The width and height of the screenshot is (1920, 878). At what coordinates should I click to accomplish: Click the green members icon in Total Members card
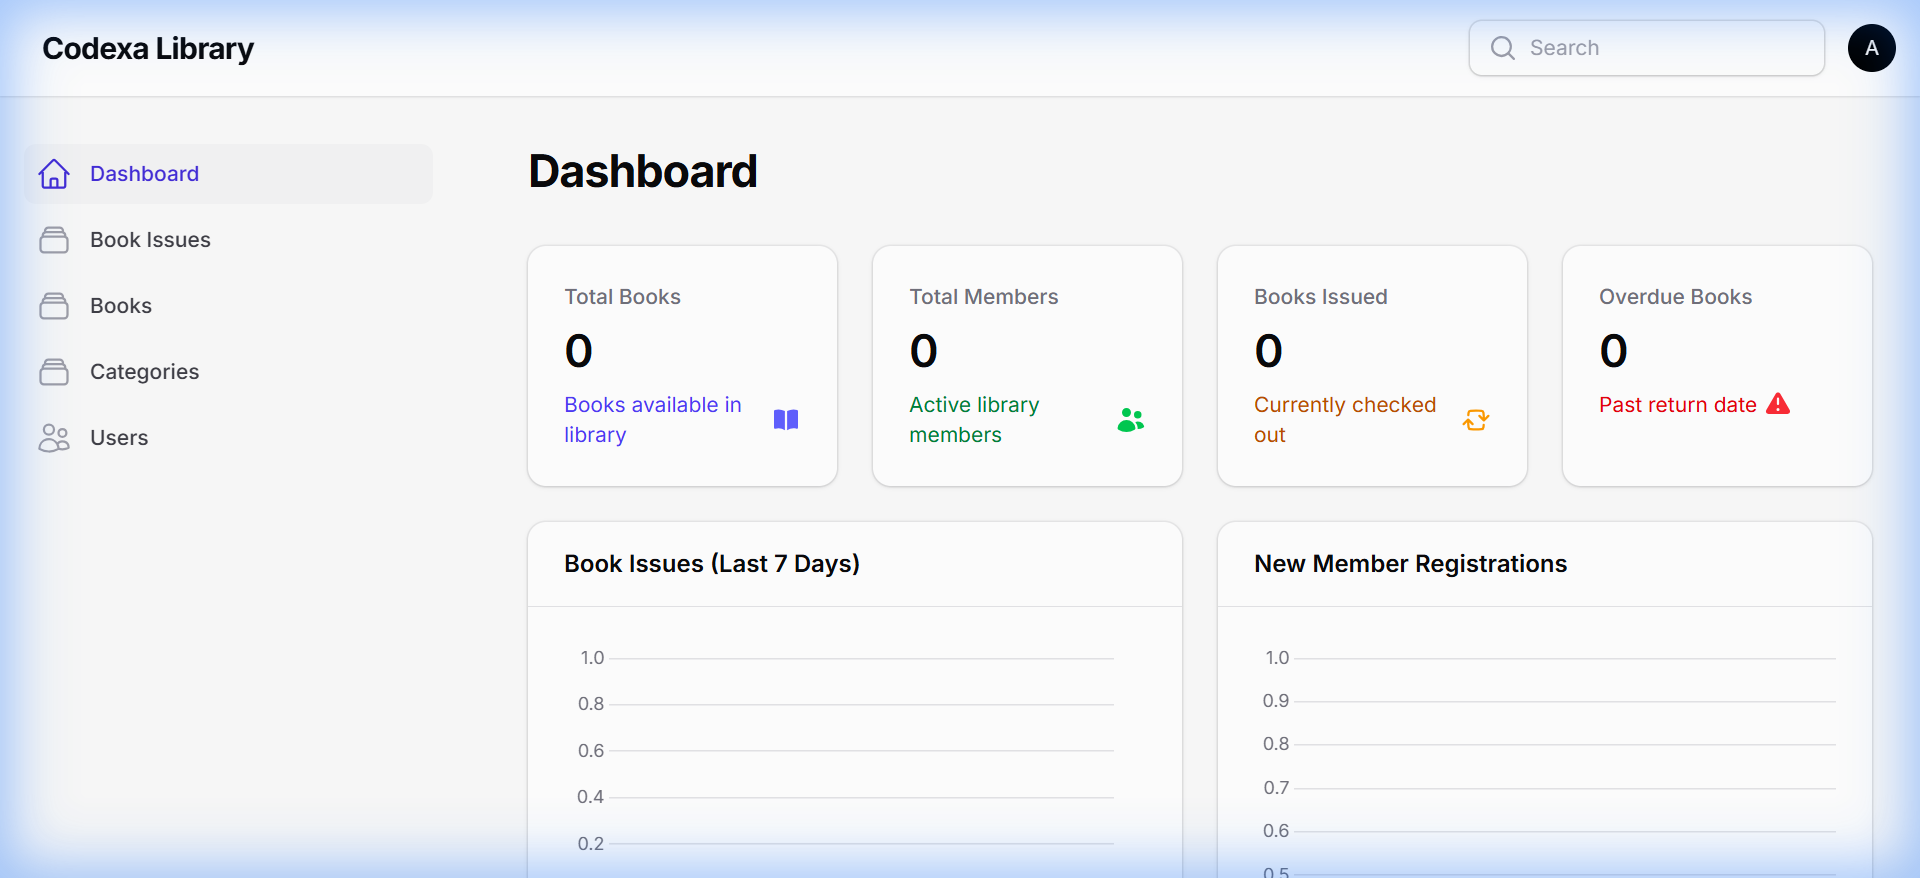tap(1131, 420)
